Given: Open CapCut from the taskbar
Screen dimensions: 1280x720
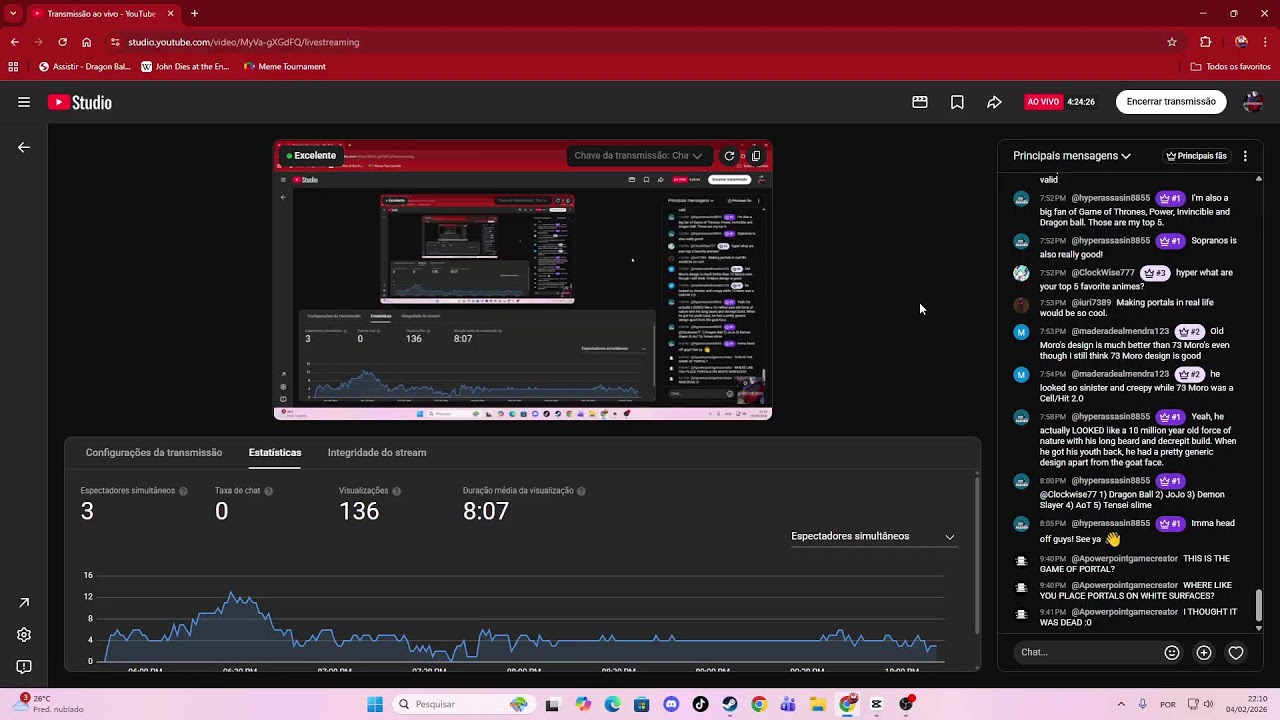Looking at the screenshot, I should [x=877, y=704].
